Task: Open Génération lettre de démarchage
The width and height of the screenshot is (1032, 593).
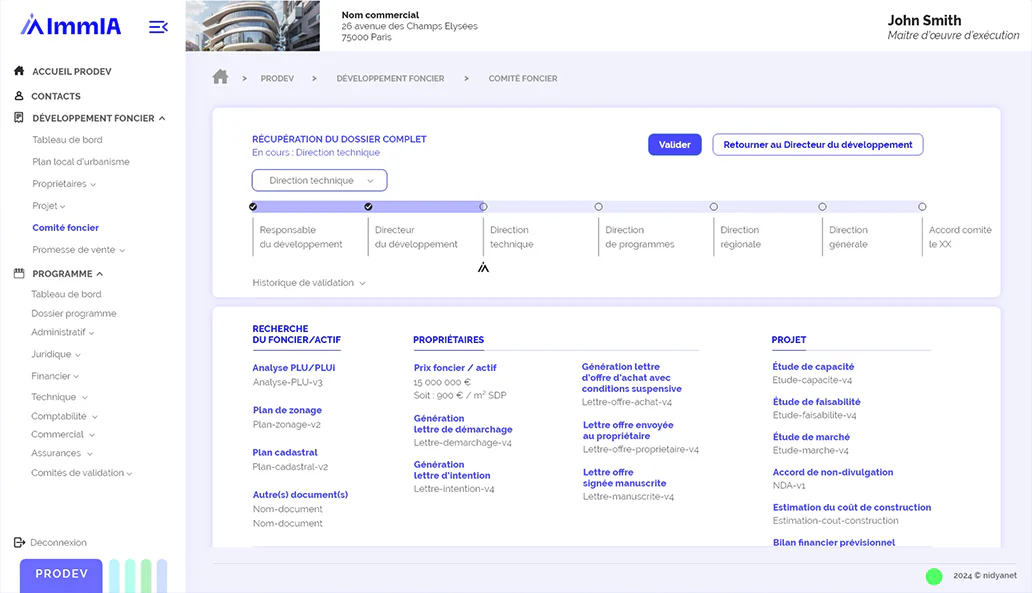Action: point(463,424)
